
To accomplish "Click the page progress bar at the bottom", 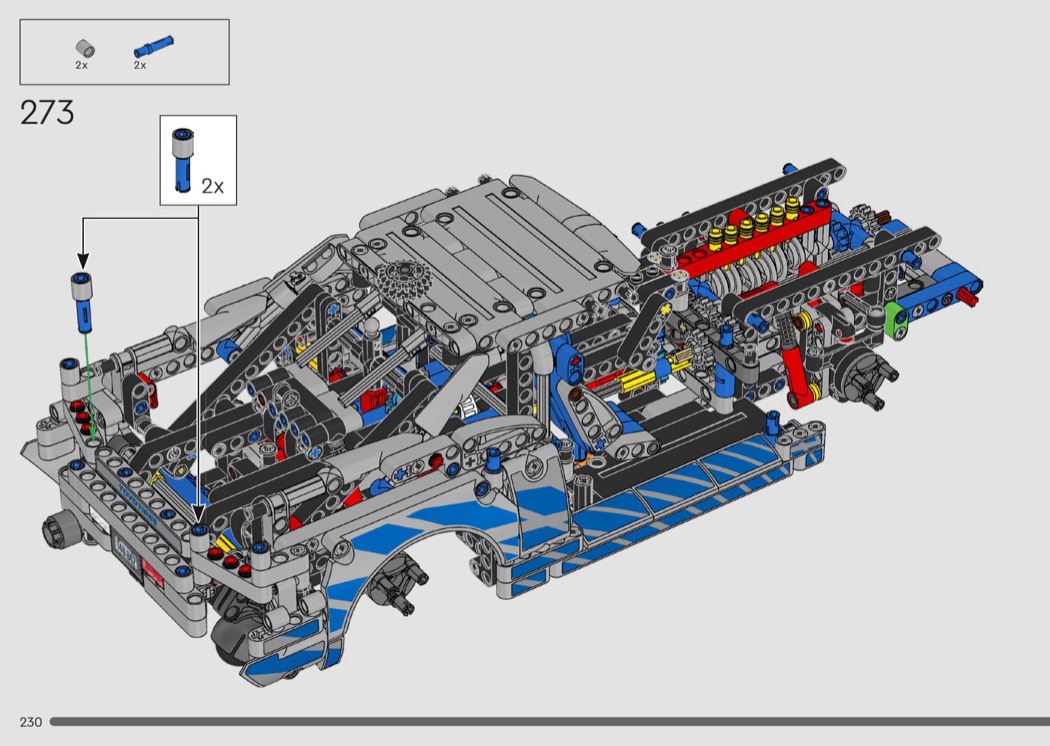I will pos(548,721).
